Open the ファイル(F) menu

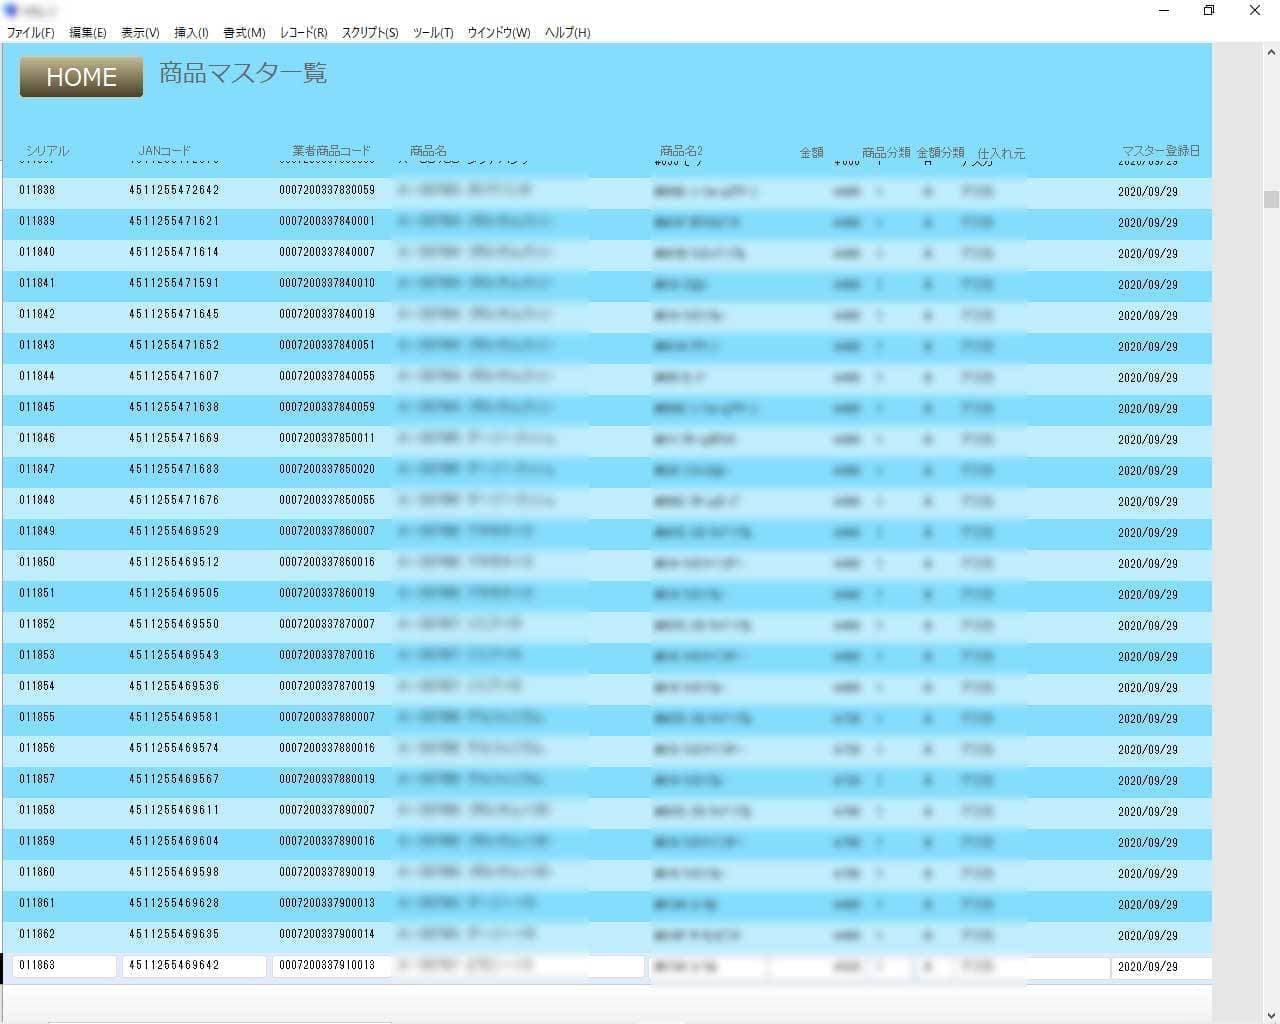click(30, 33)
